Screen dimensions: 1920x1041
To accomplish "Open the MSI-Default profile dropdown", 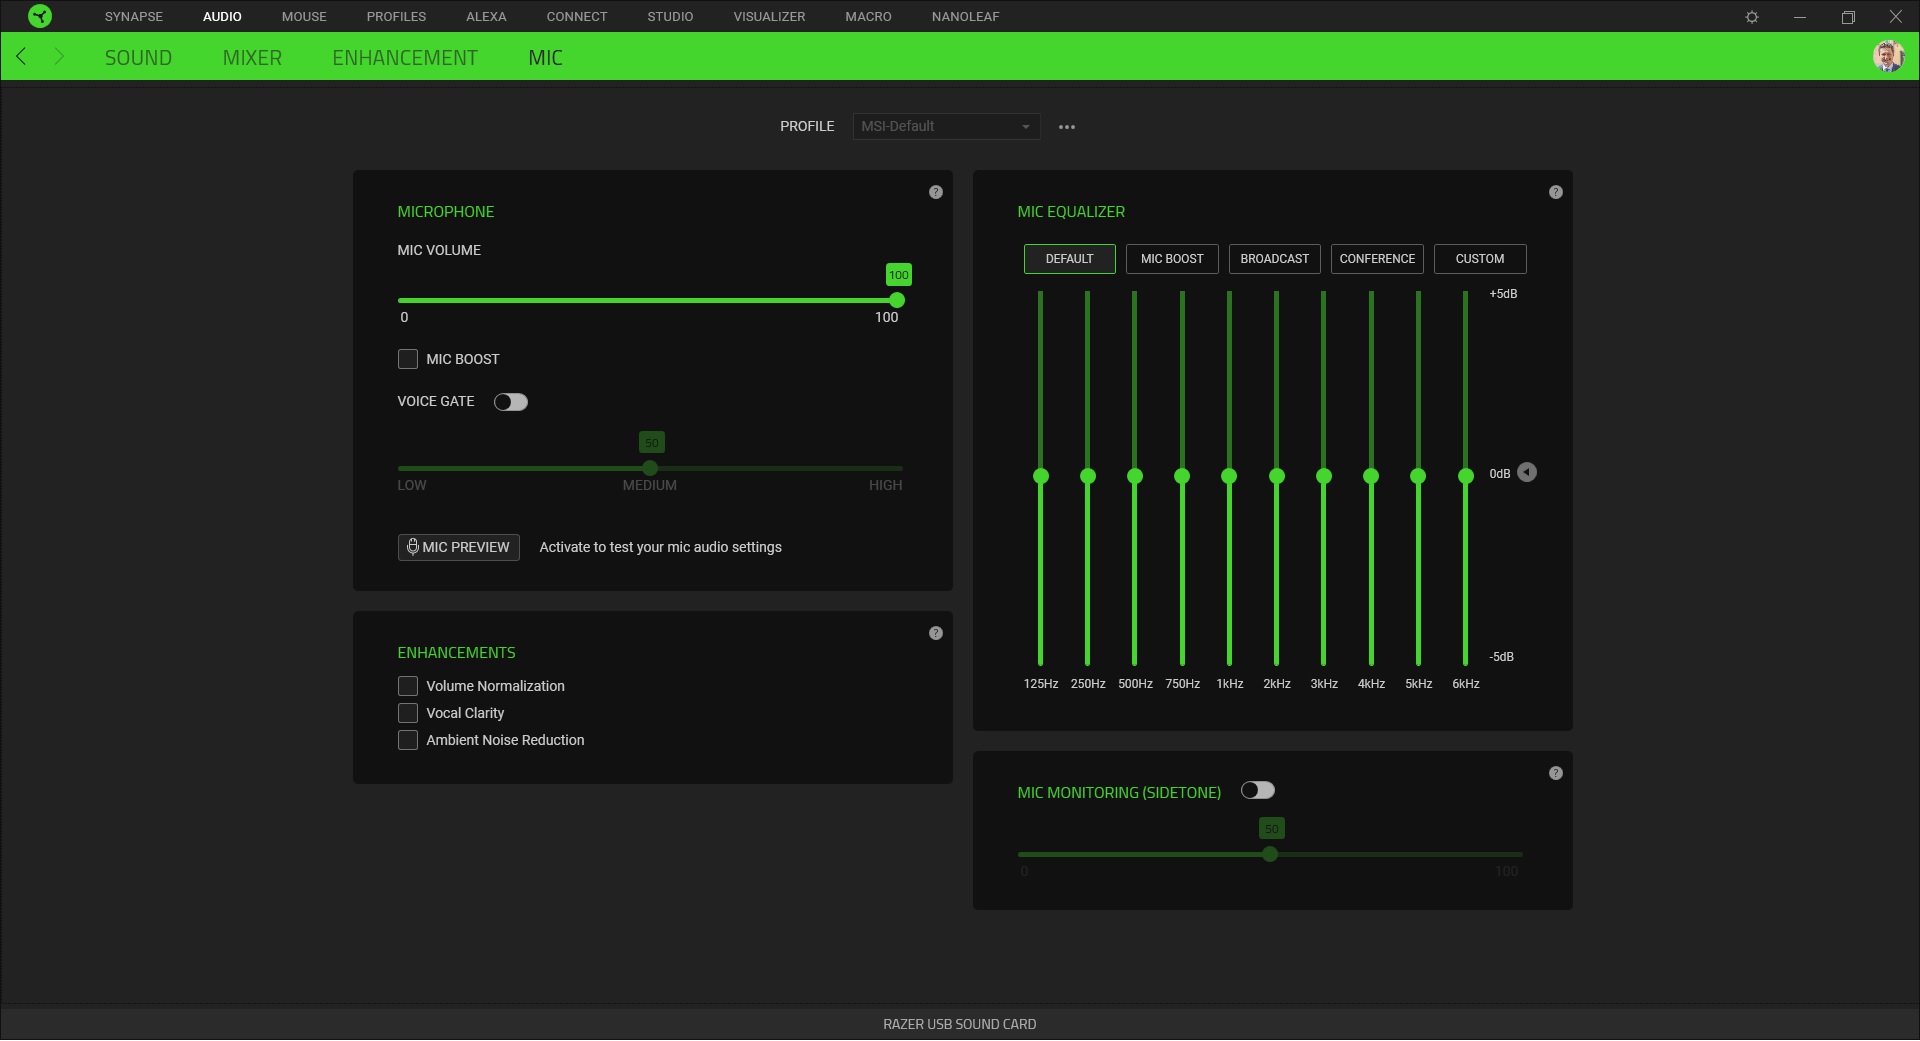I will pos(946,127).
